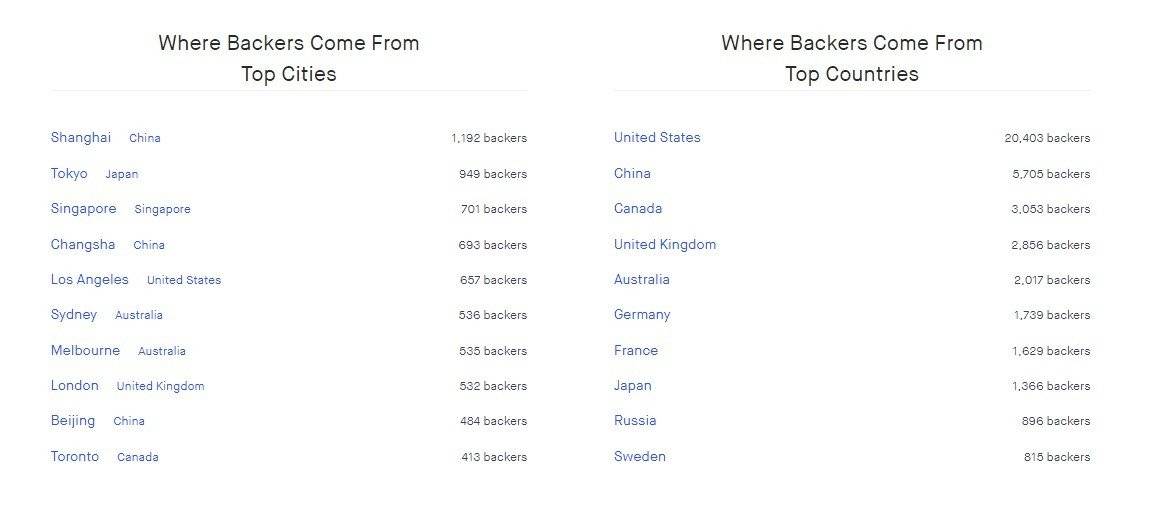Select Singapore in Top Cities list

83,209
